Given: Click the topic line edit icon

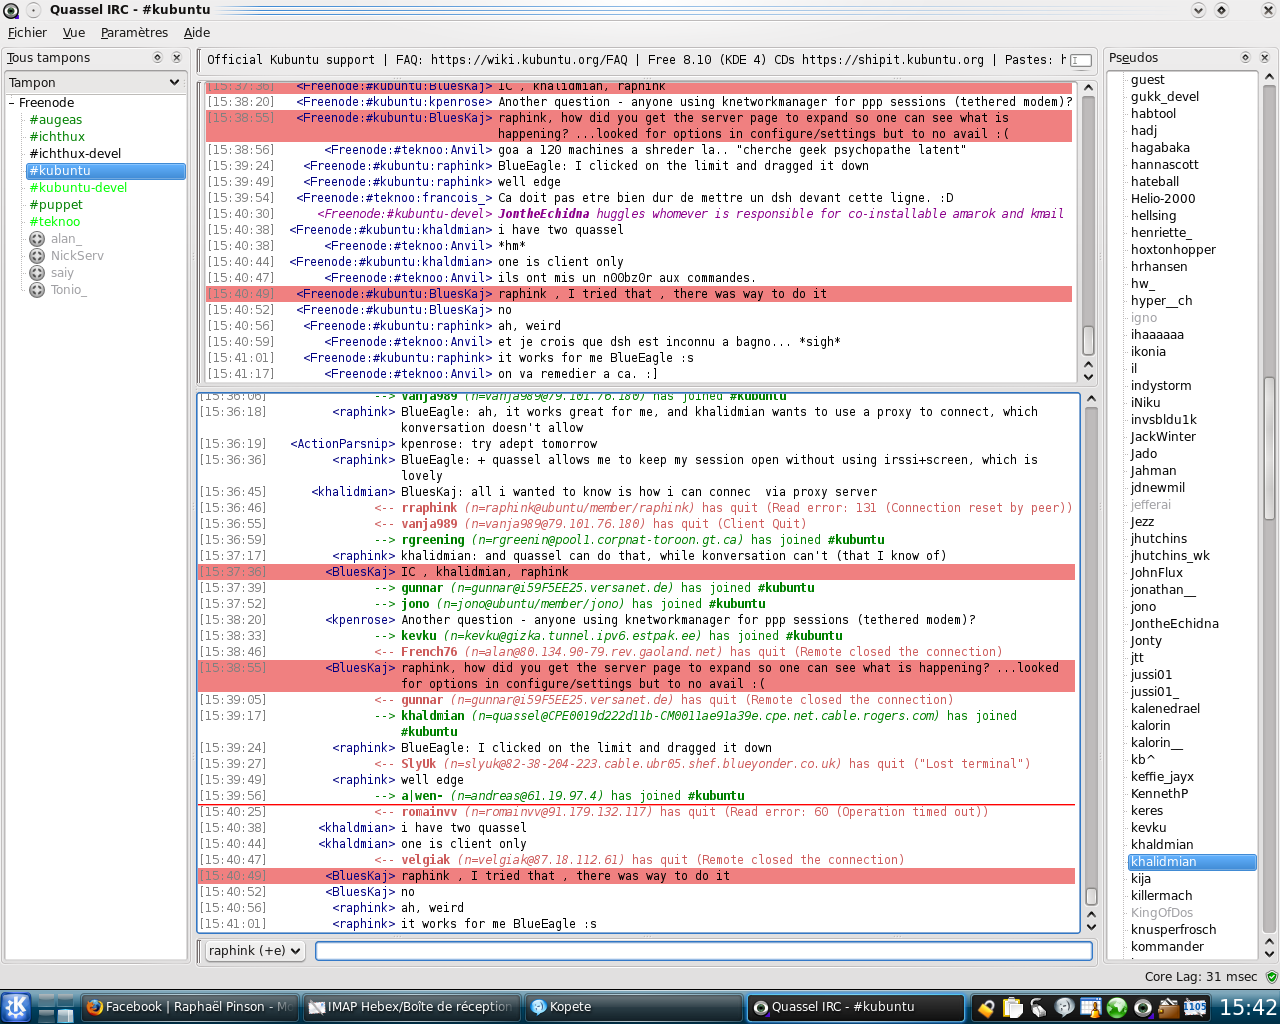Looking at the screenshot, I should pos(1080,61).
